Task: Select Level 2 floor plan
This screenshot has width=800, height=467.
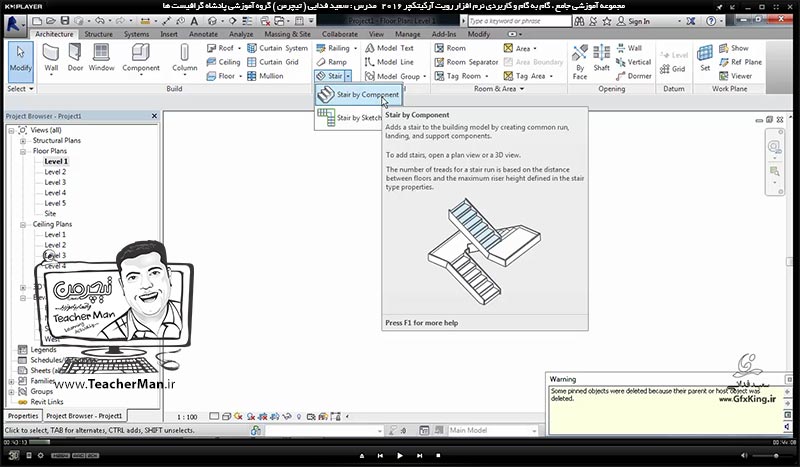Action: tap(55, 172)
